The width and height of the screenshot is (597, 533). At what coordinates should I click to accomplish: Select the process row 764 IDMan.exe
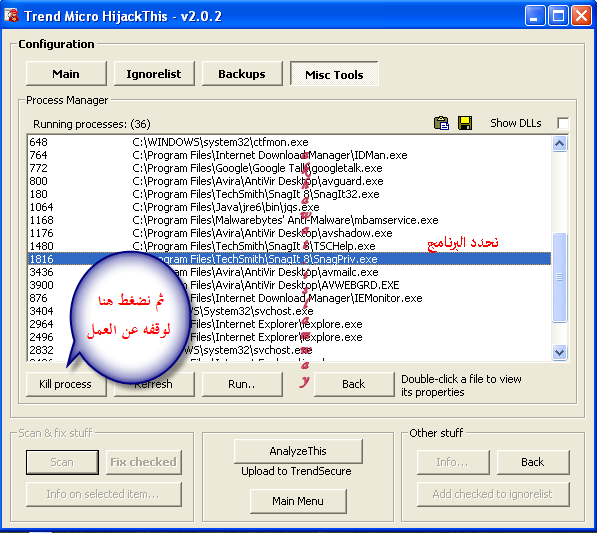tap(289, 155)
